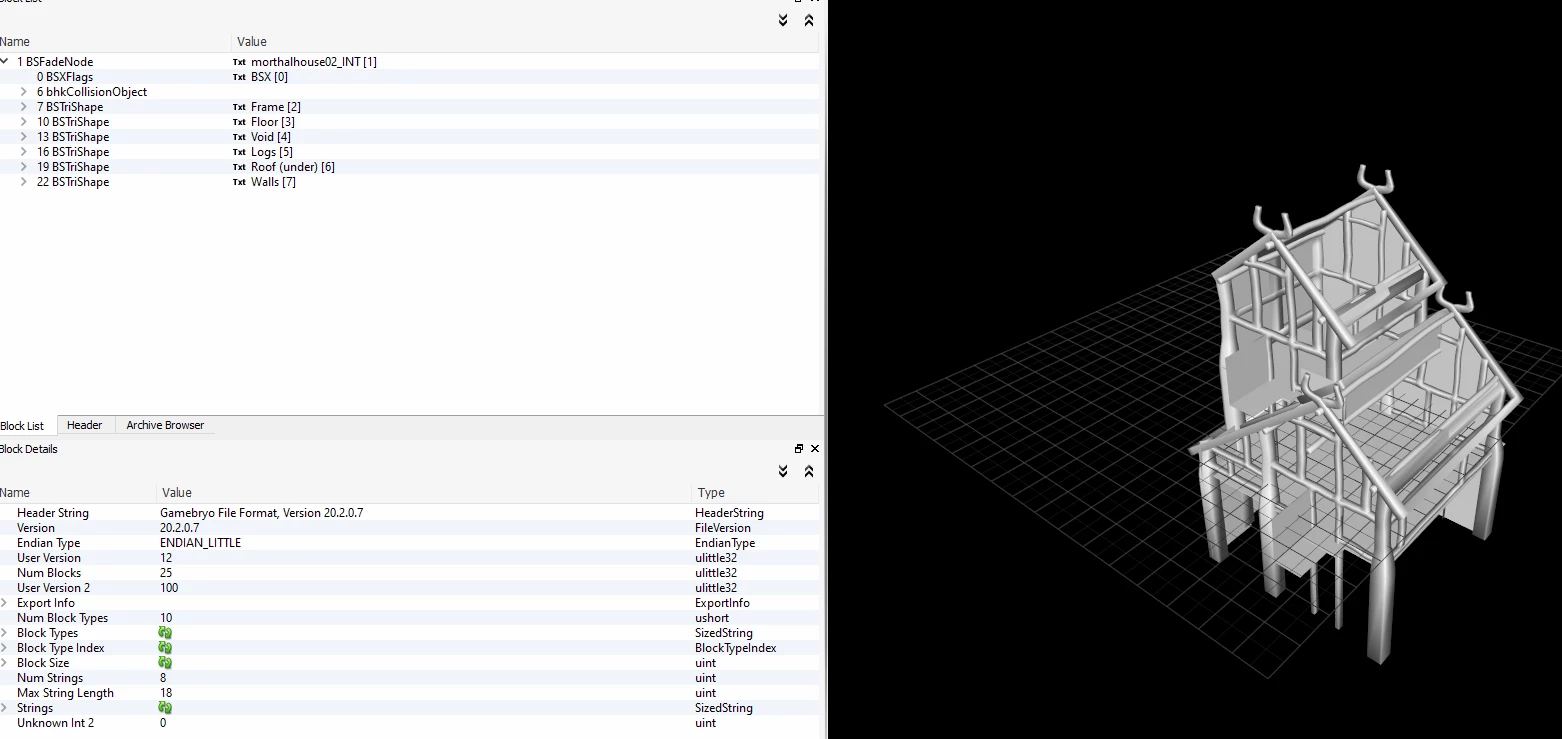
Task: Click the Txt icon beside Frame [2]
Action: coord(239,107)
